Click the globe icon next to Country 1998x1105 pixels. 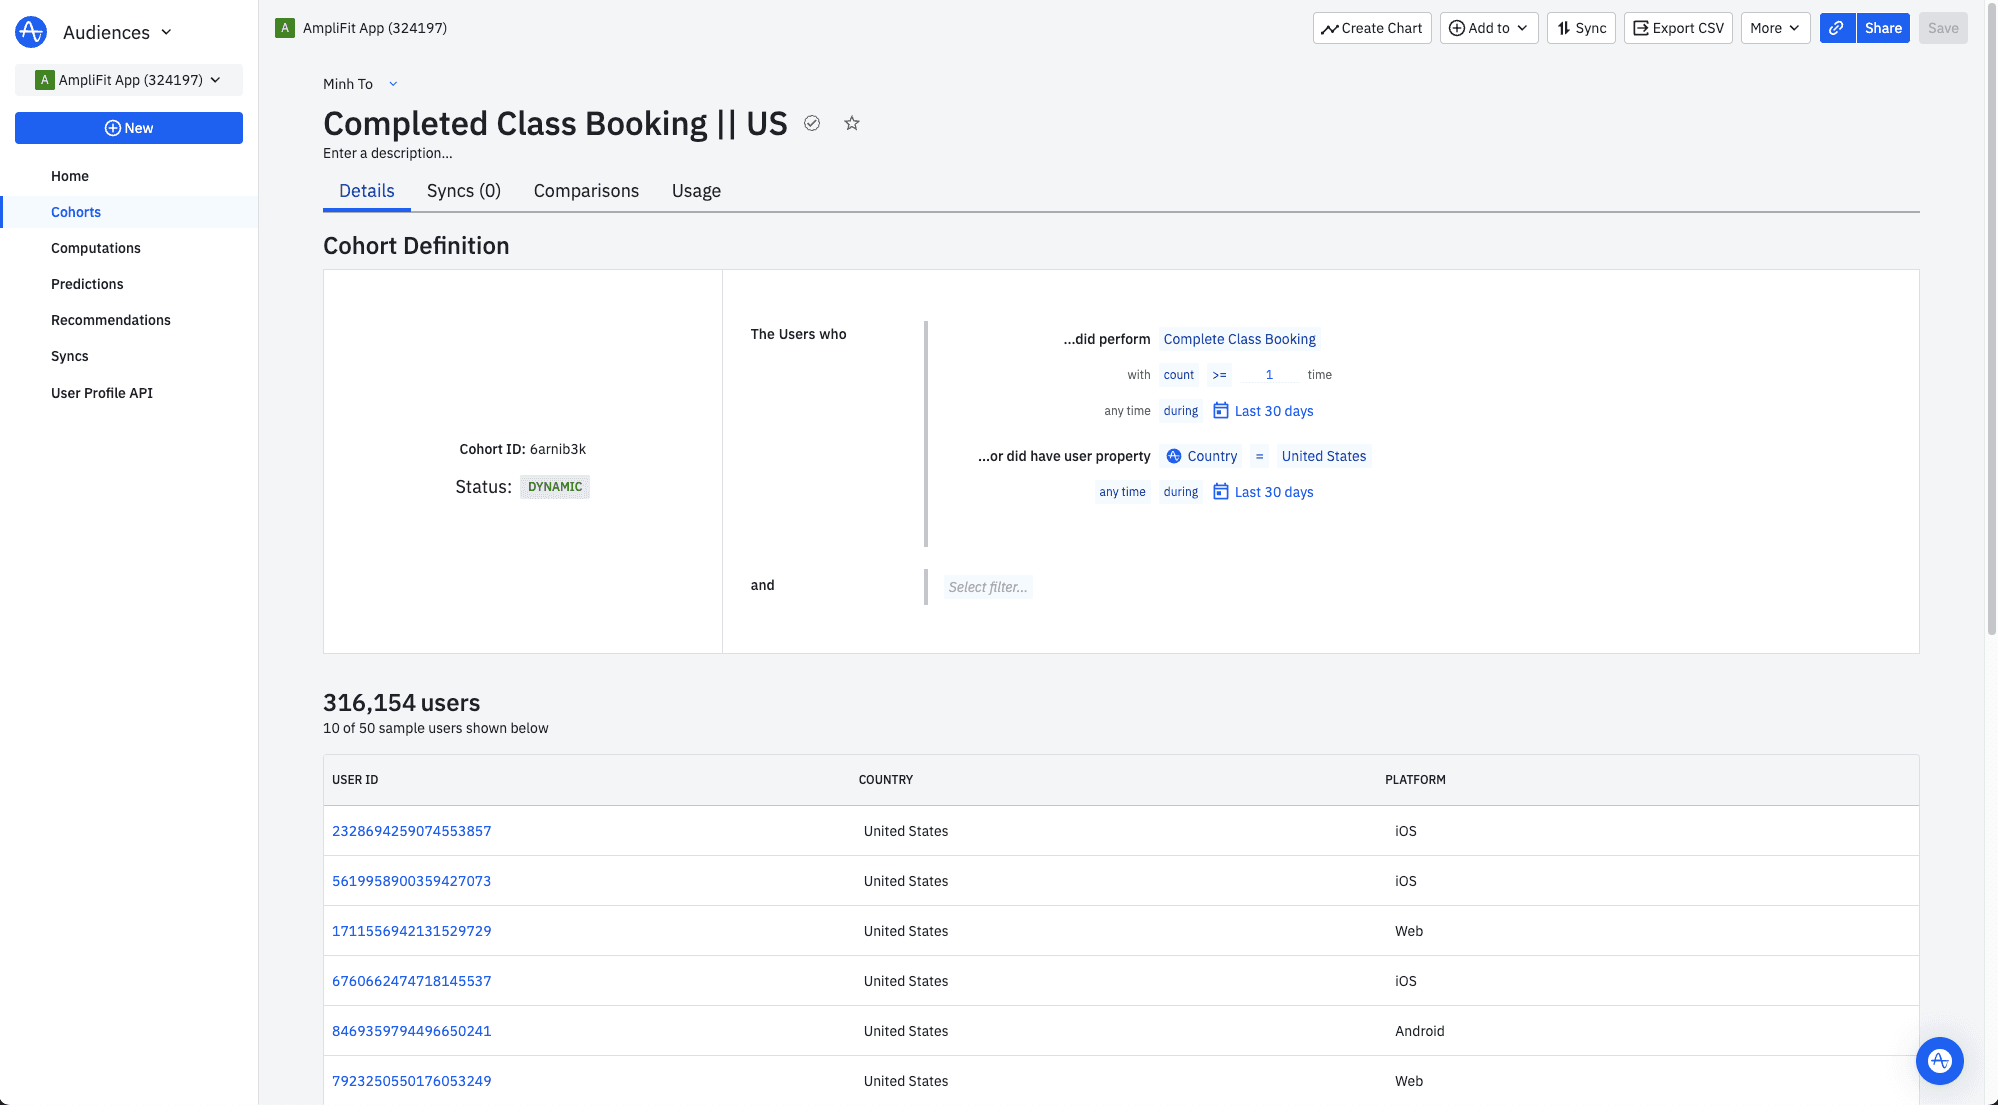pyautogui.click(x=1173, y=456)
